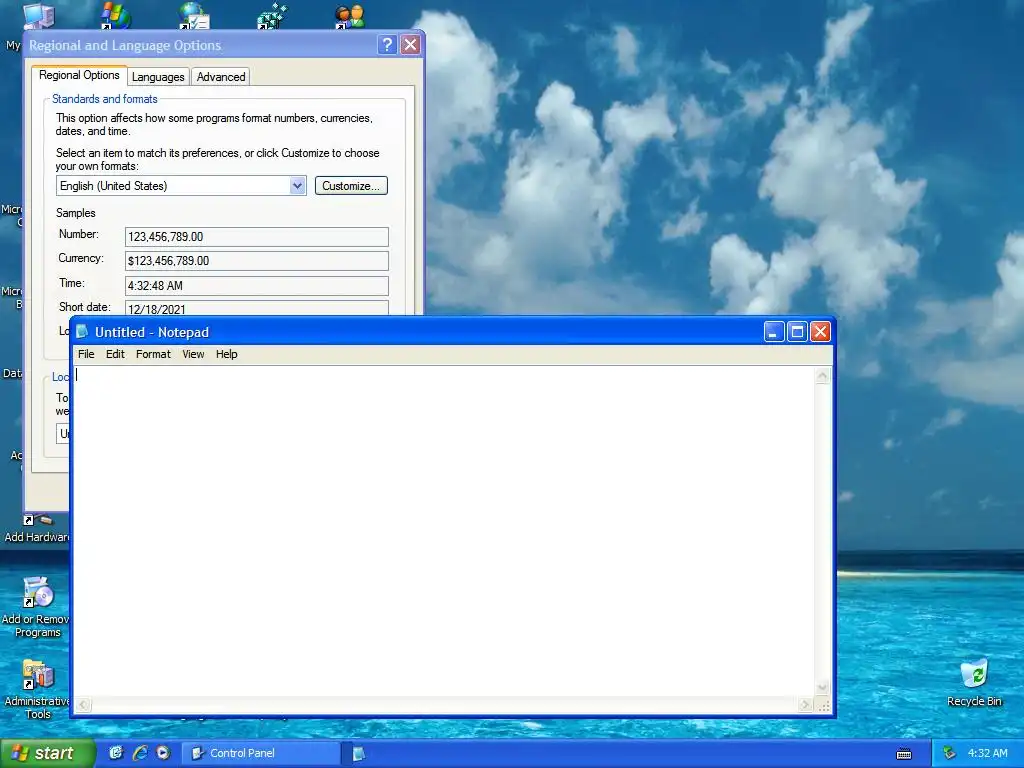
Task: Click the Safely Remove Hardware tray icon
Action: click(950, 753)
